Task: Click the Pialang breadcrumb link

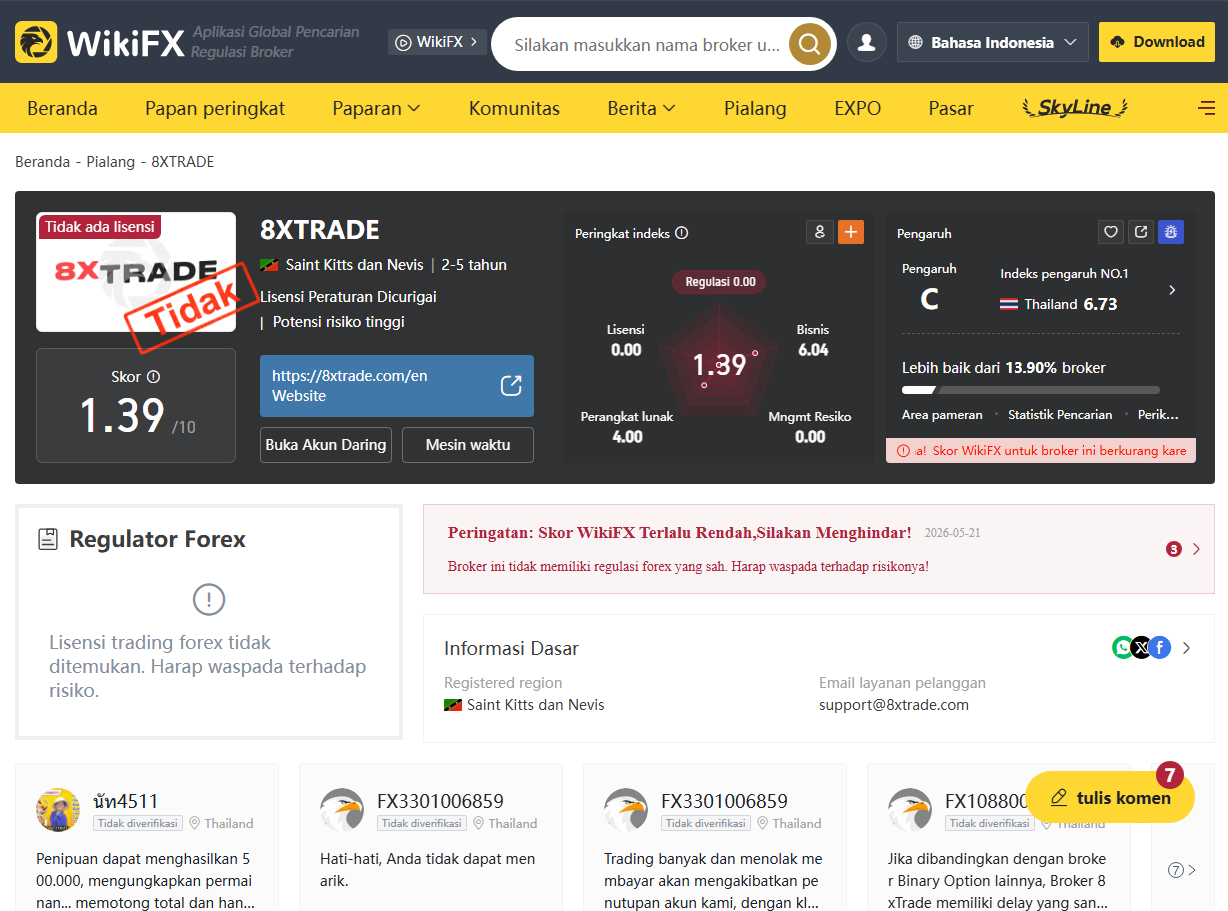Action: point(111,161)
